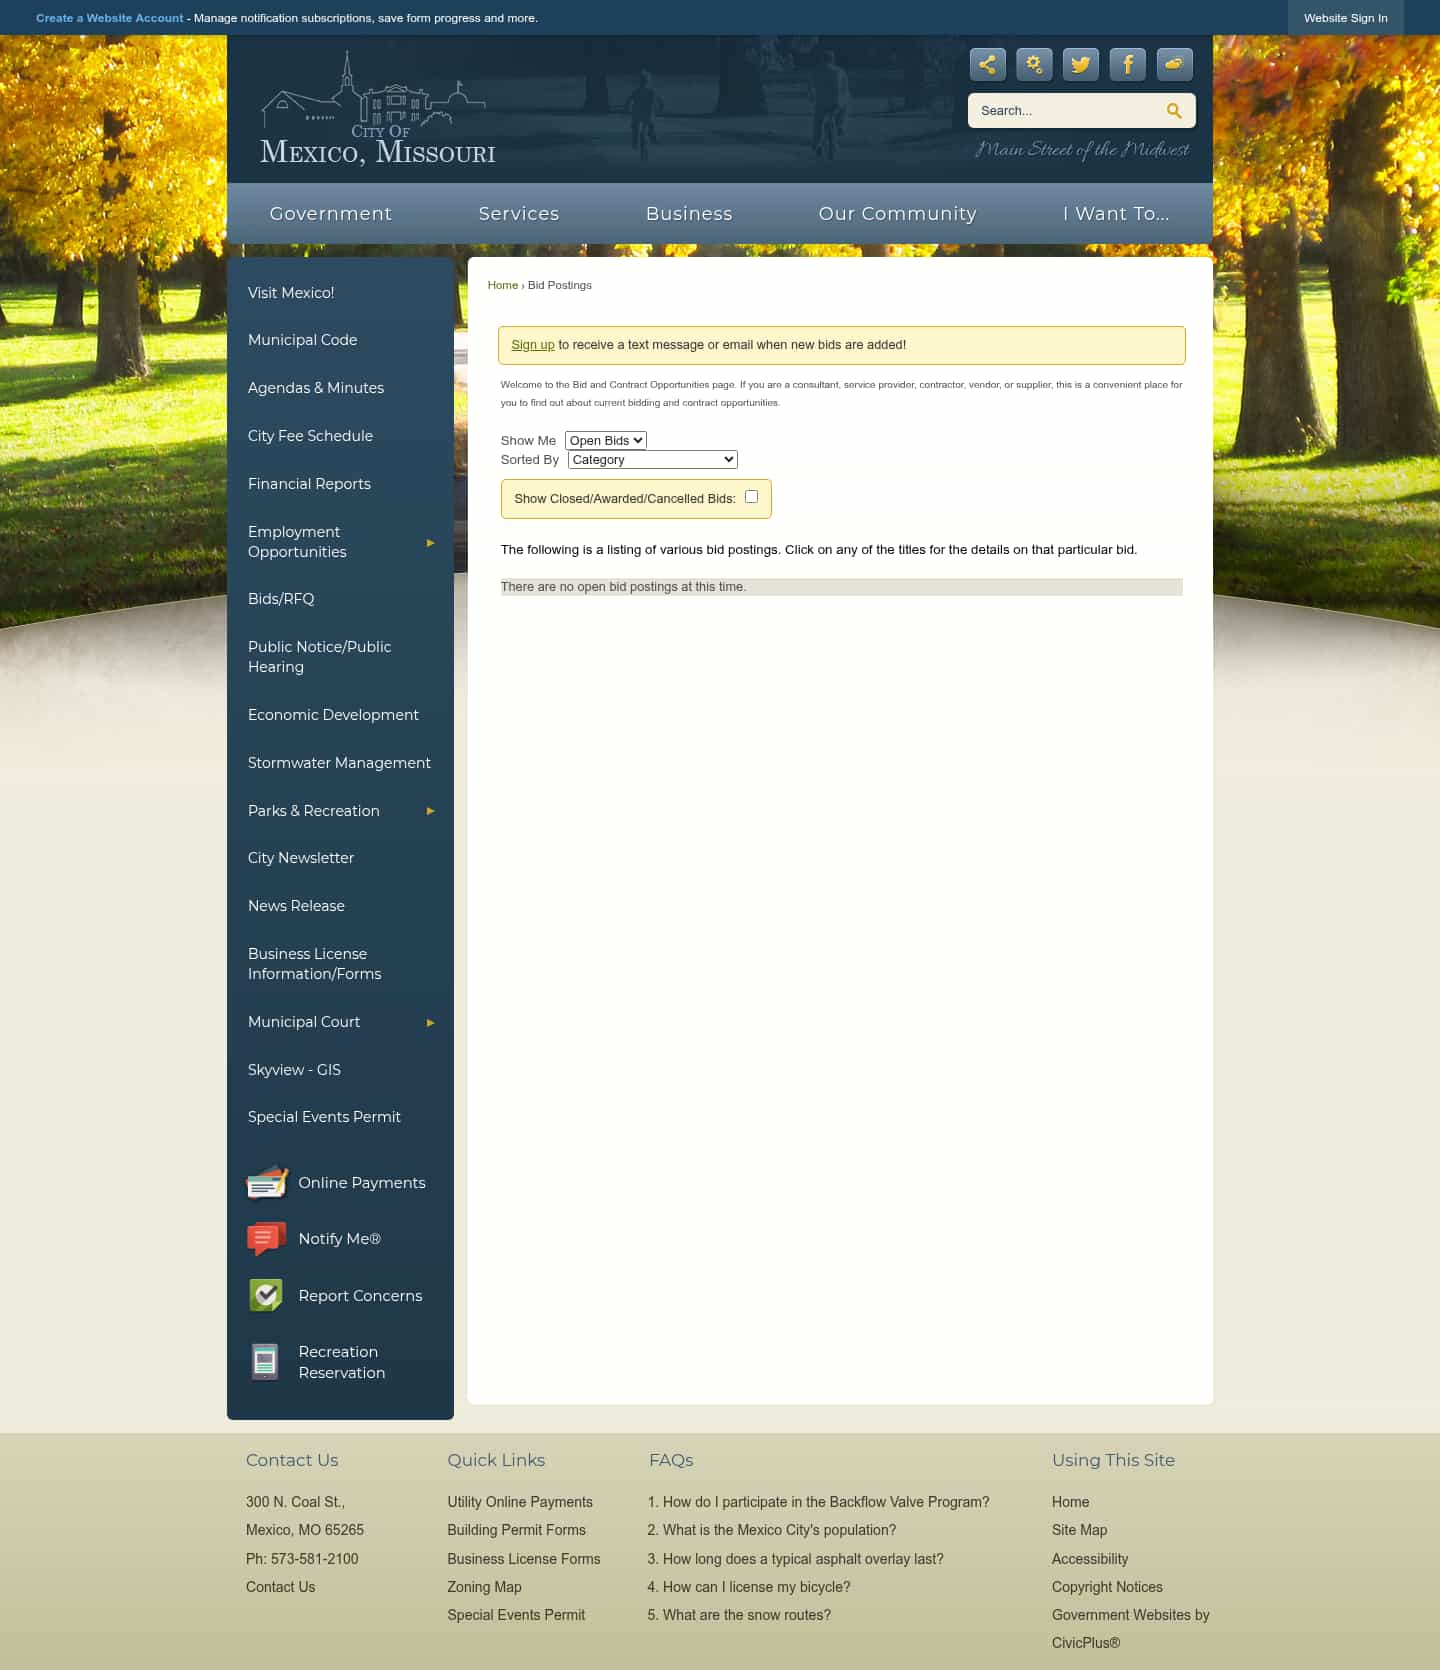Open license my bicycle FAQ

pos(756,1587)
